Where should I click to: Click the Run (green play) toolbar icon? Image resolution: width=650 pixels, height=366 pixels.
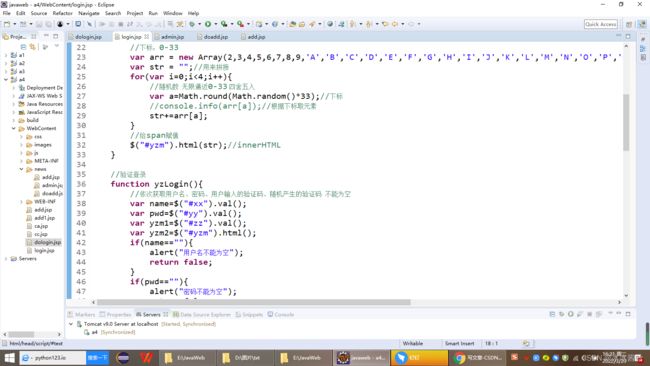click(208, 24)
